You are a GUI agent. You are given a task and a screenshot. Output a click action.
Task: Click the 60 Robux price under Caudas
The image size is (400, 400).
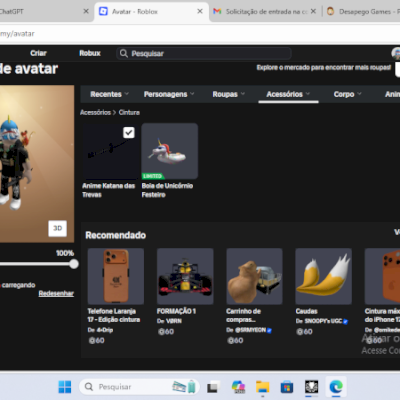tap(304, 332)
